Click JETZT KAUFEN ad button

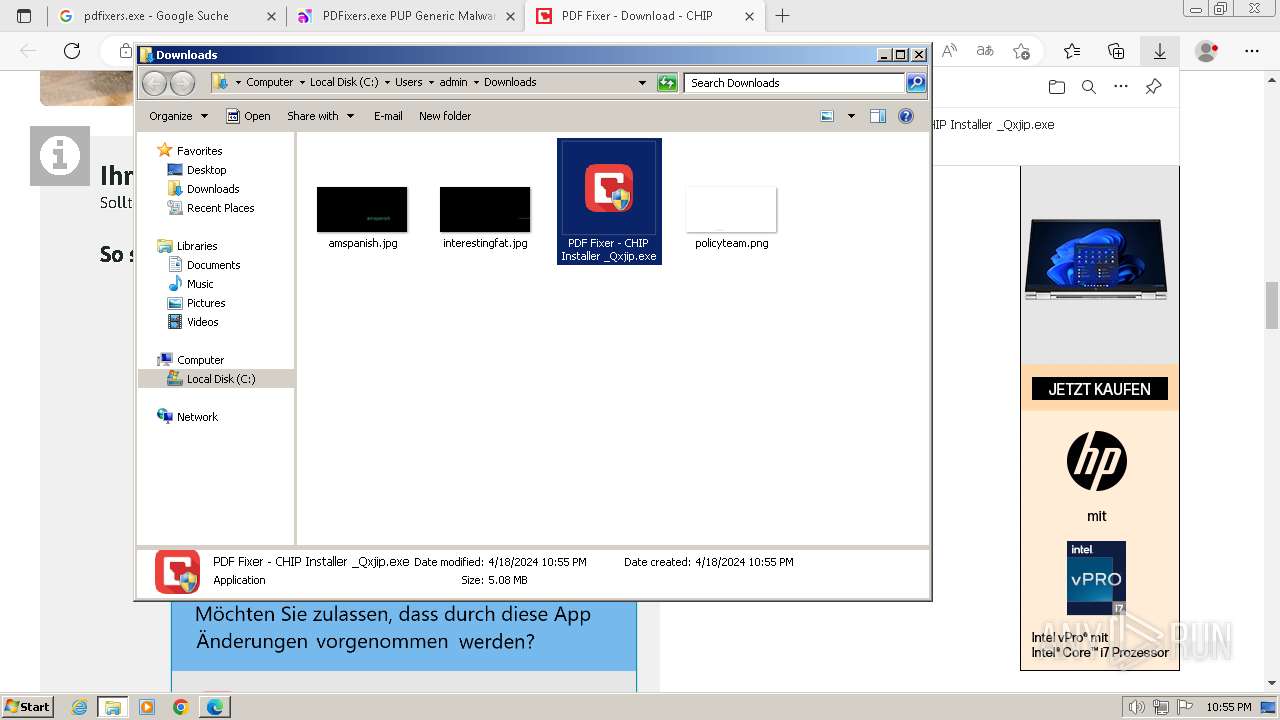[x=1099, y=389]
